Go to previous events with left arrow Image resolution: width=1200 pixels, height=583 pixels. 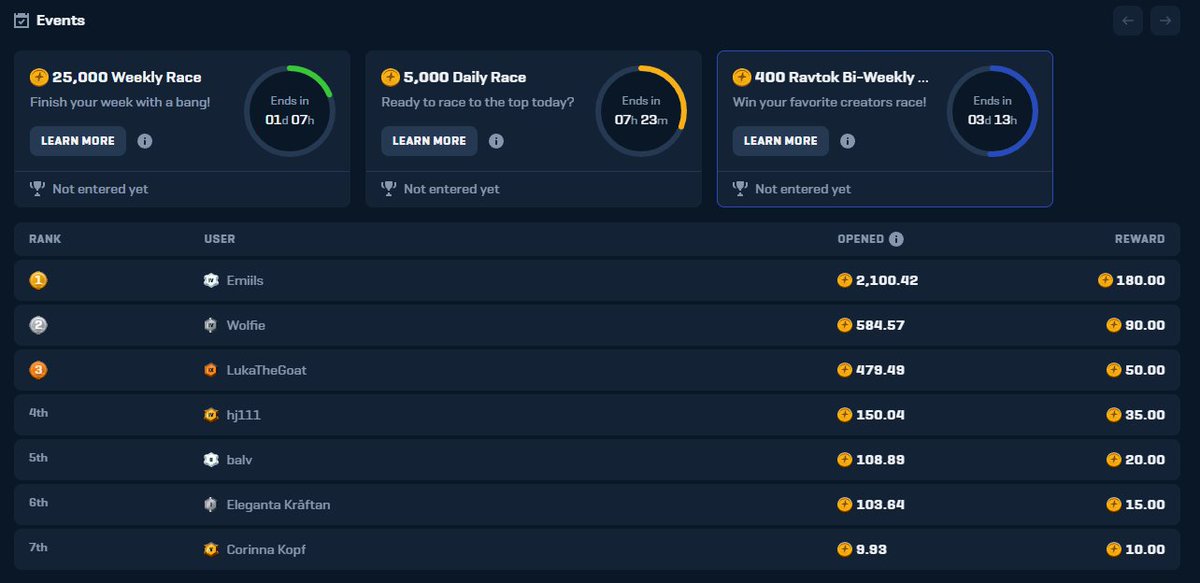1128,20
